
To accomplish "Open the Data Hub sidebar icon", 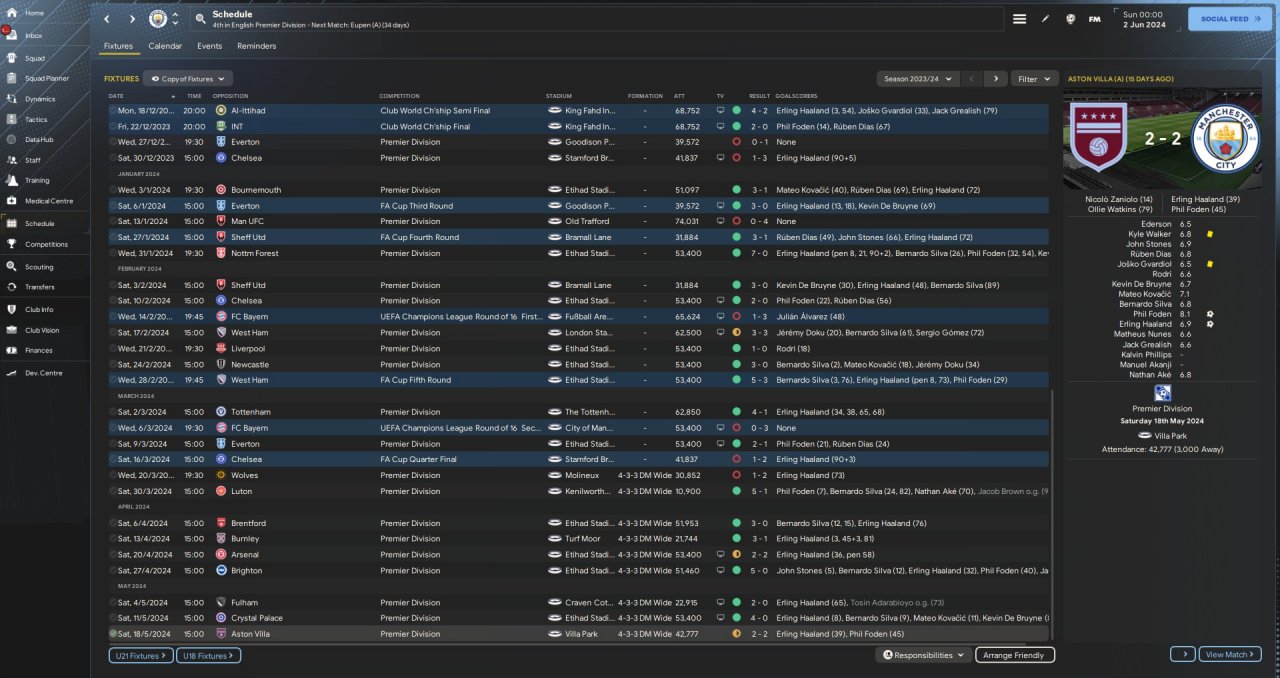I will click(x=11, y=139).
